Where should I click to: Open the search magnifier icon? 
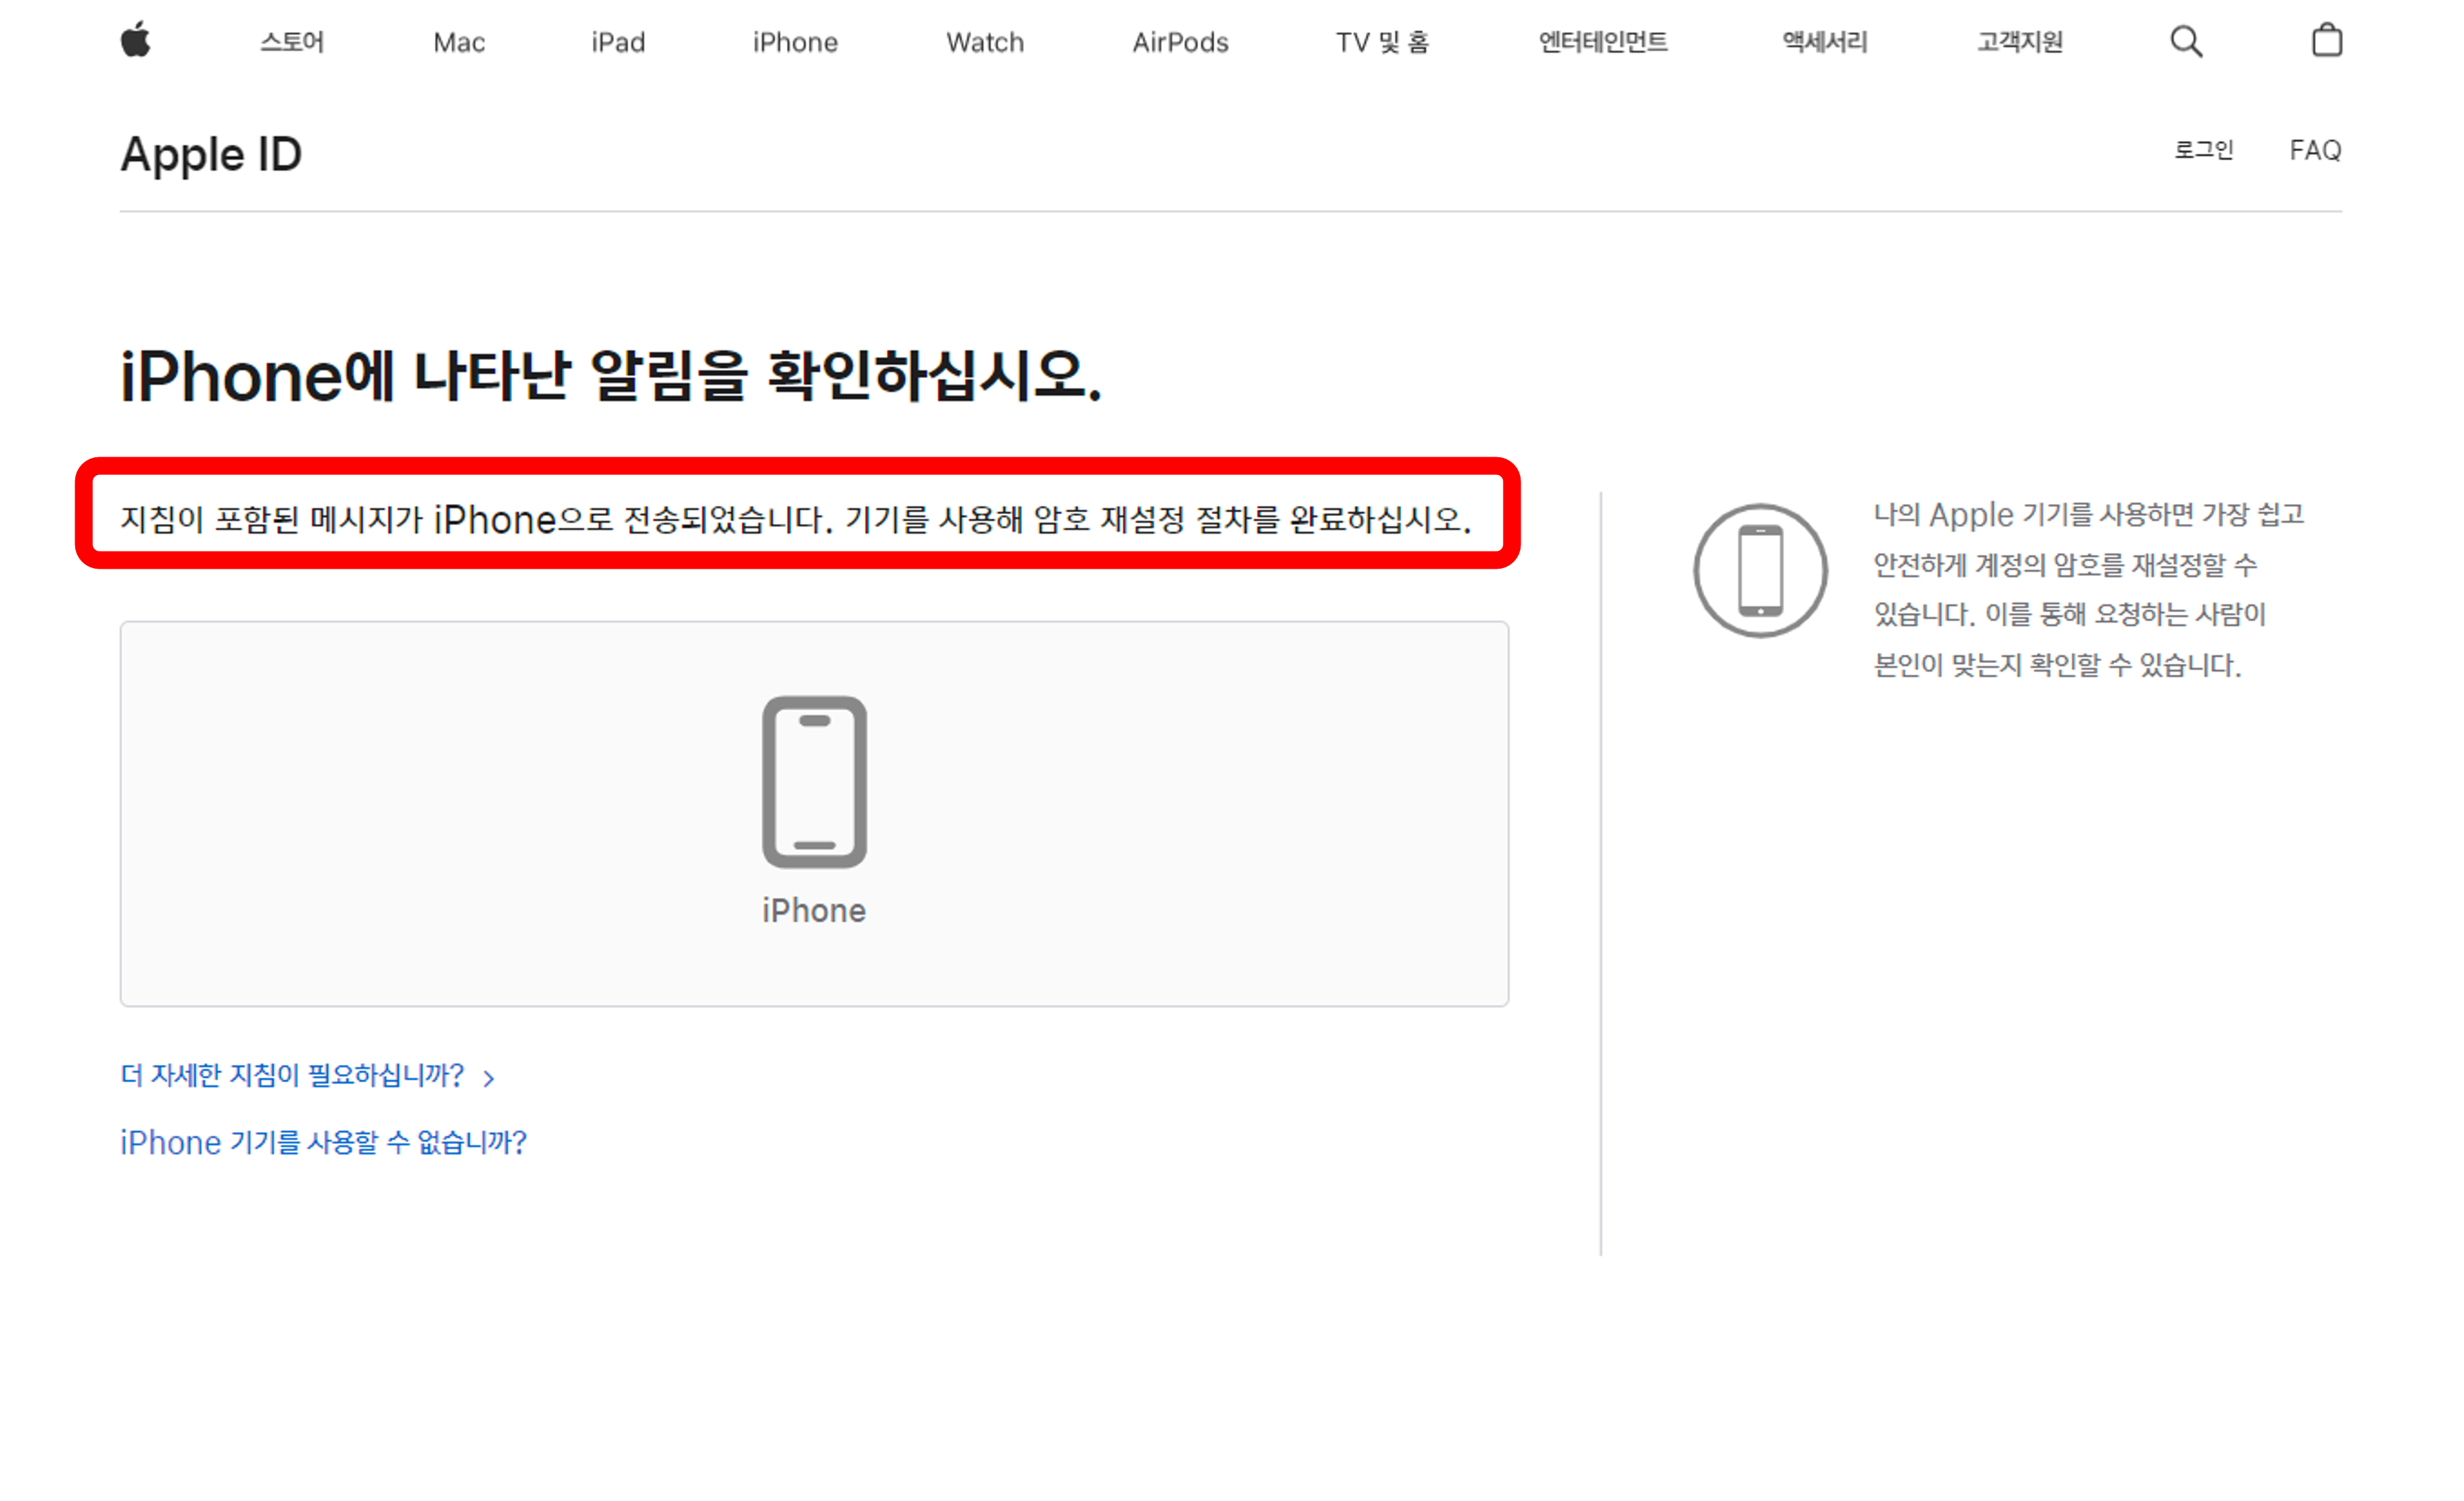tap(2185, 41)
